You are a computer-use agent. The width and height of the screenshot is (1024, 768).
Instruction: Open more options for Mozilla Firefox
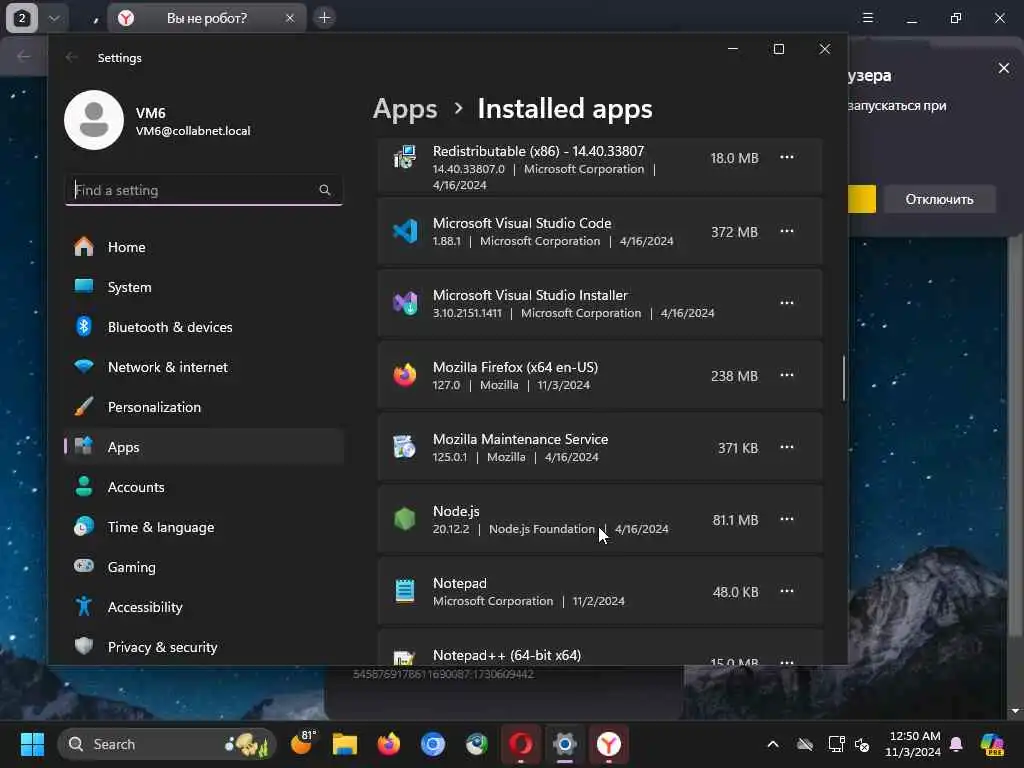[x=787, y=375]
